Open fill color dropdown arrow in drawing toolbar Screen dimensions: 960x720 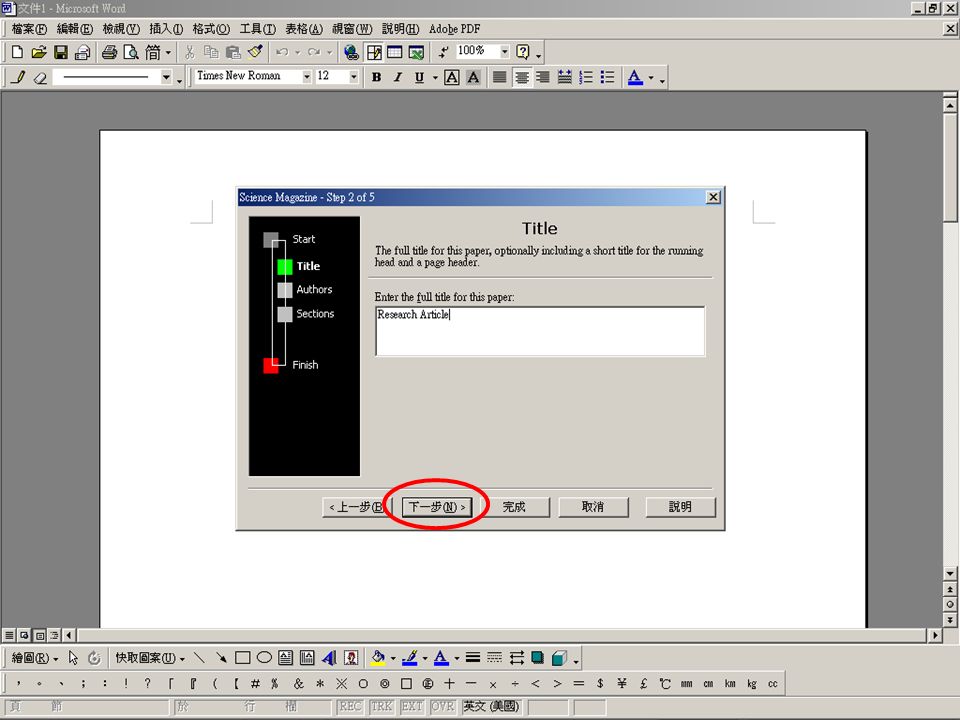pyautogui.click(x=393, y=659)
